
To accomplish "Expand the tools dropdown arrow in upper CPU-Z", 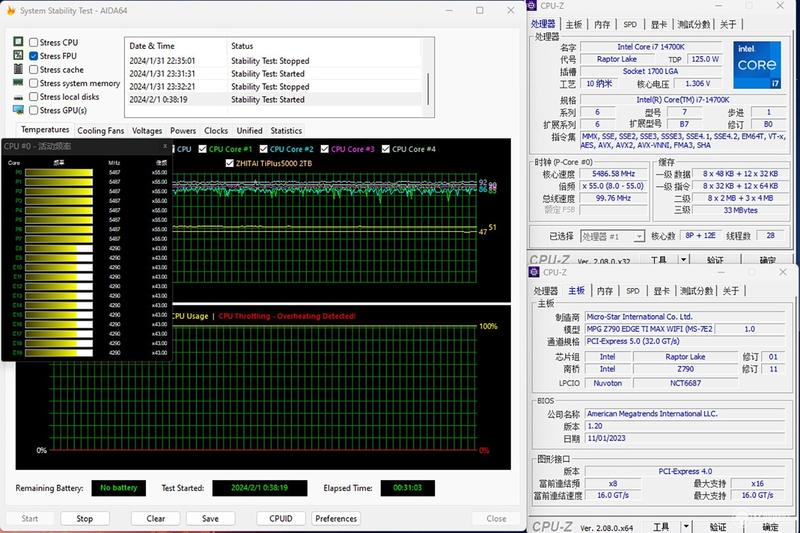I will pos(684,260).
